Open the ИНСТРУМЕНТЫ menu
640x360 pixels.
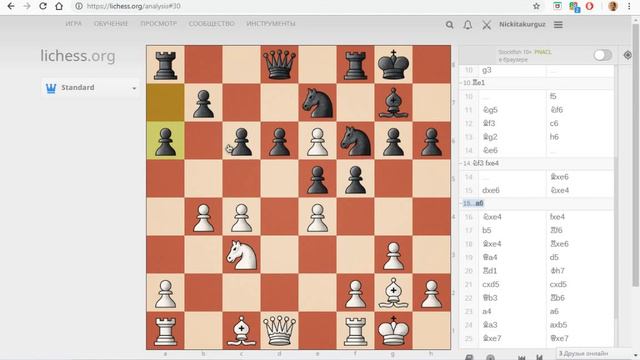[x=271, y=24]
